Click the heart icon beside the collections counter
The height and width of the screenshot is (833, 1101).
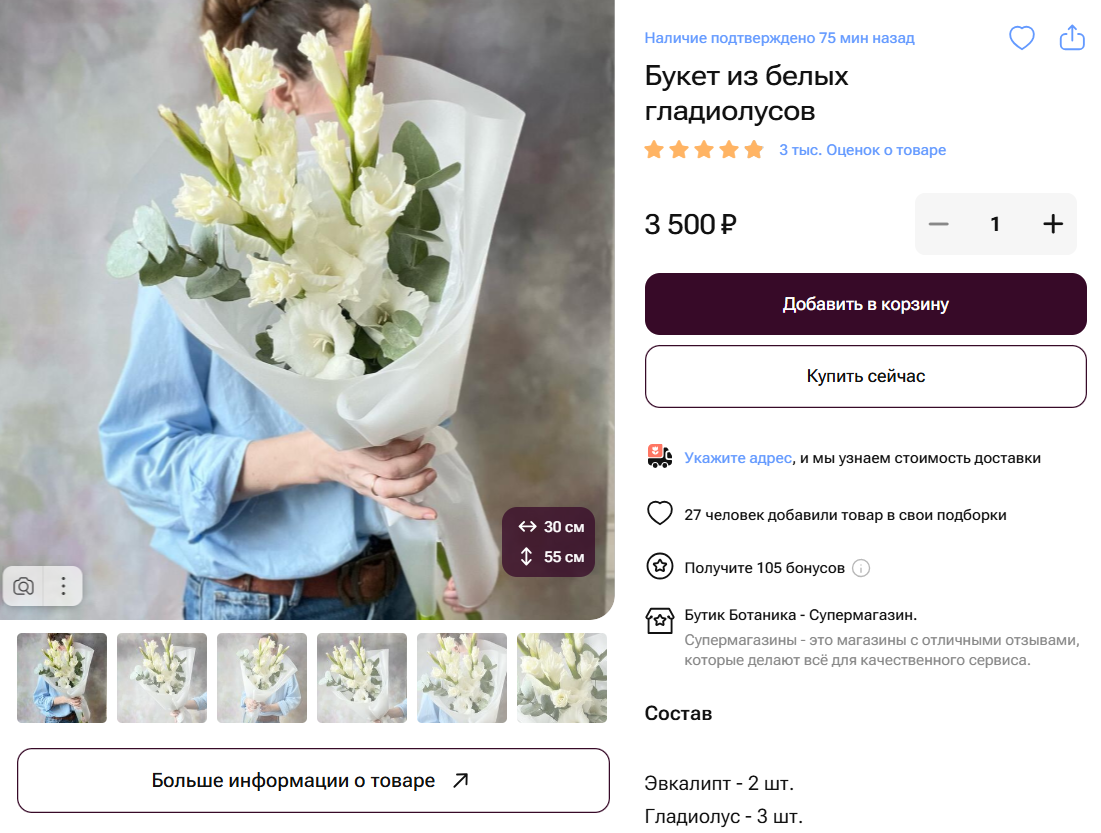(659, 513)
